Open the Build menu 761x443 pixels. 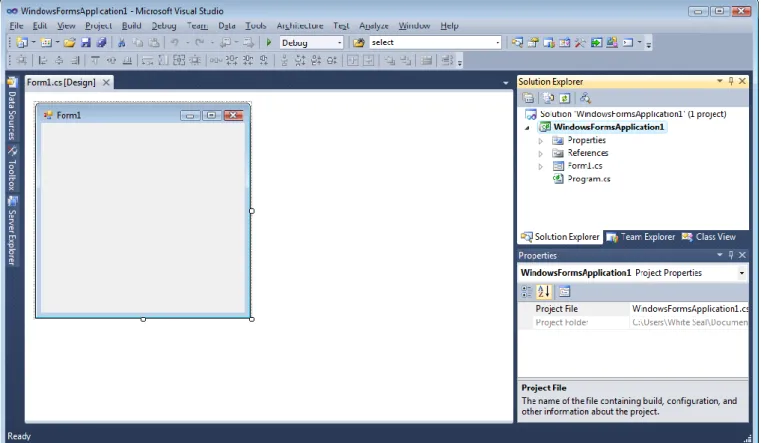132,26
